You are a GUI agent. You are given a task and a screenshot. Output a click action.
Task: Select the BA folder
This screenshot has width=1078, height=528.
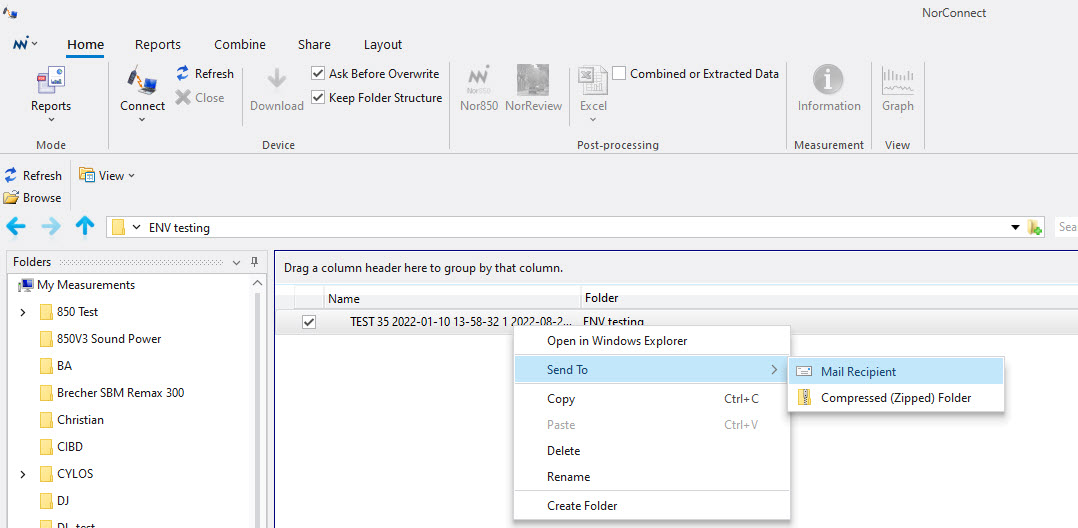[56, 366]
